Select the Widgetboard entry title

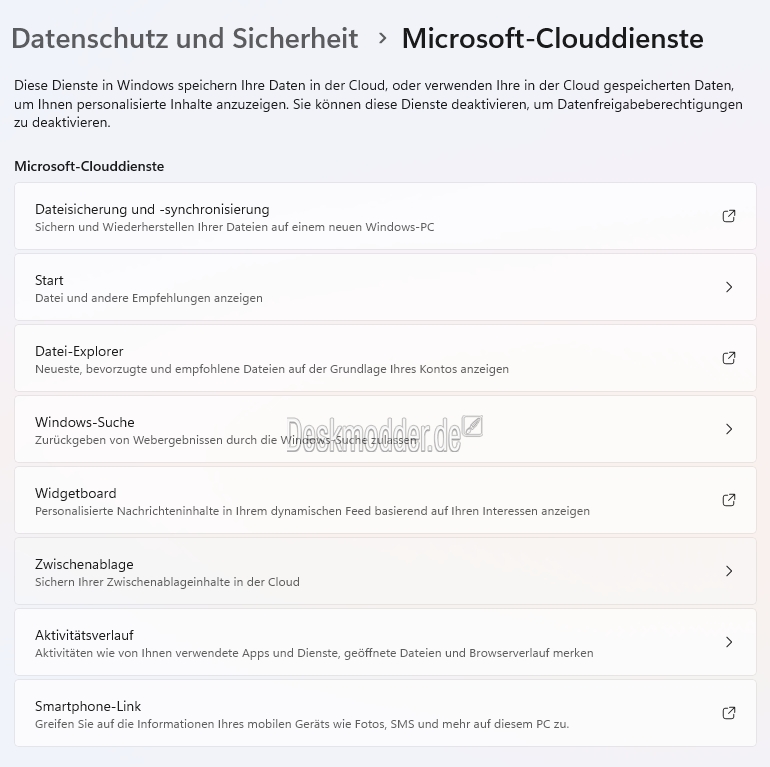76,493
